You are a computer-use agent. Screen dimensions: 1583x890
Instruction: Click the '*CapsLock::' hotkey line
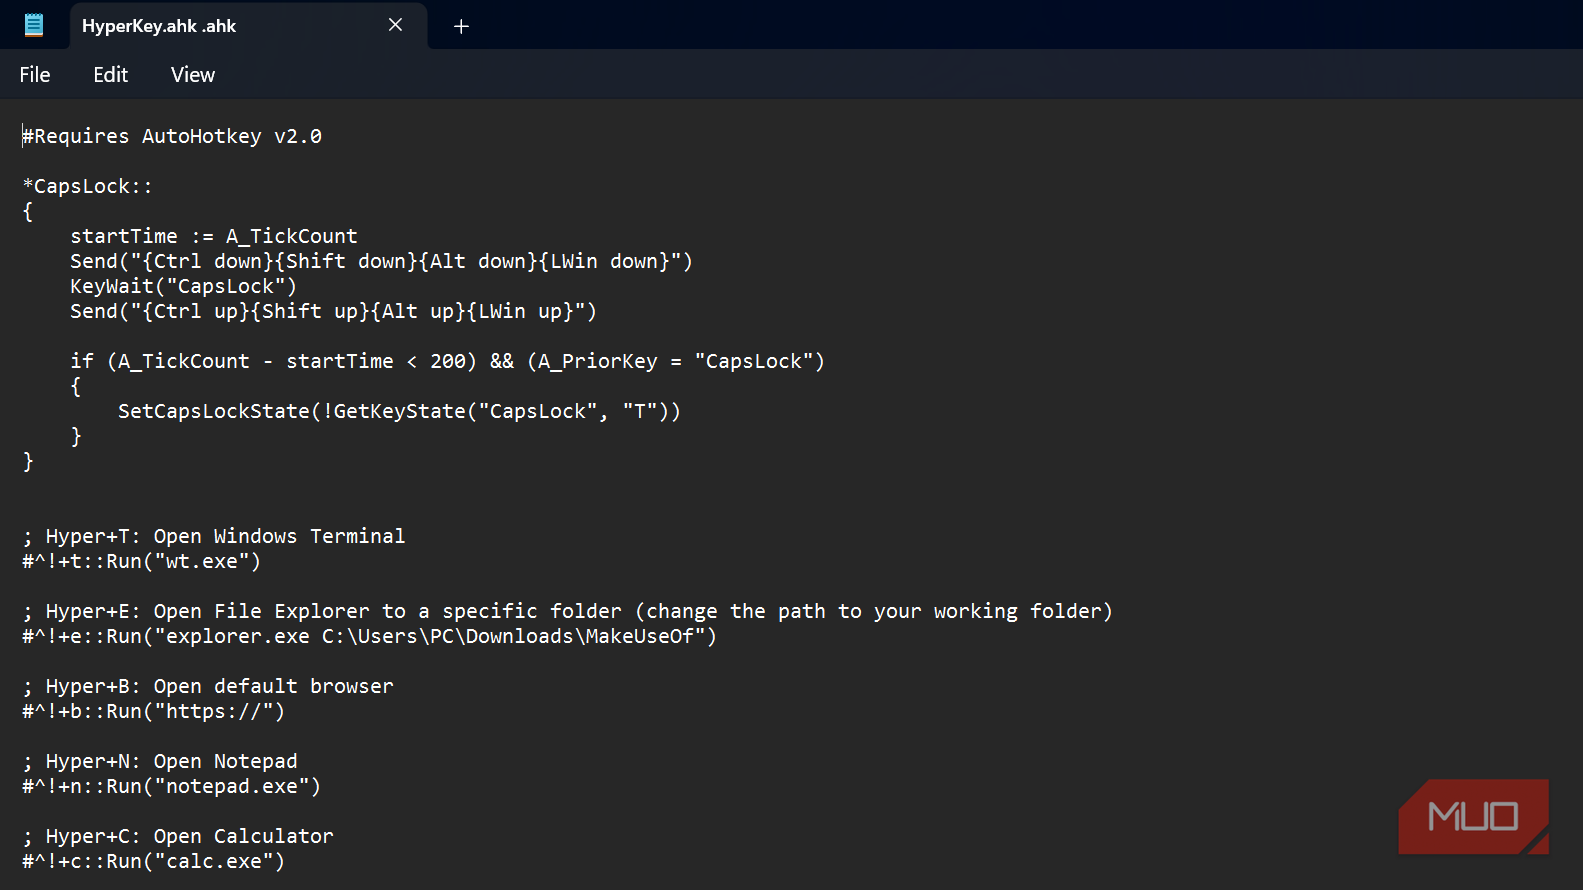(x=88, y=186)
